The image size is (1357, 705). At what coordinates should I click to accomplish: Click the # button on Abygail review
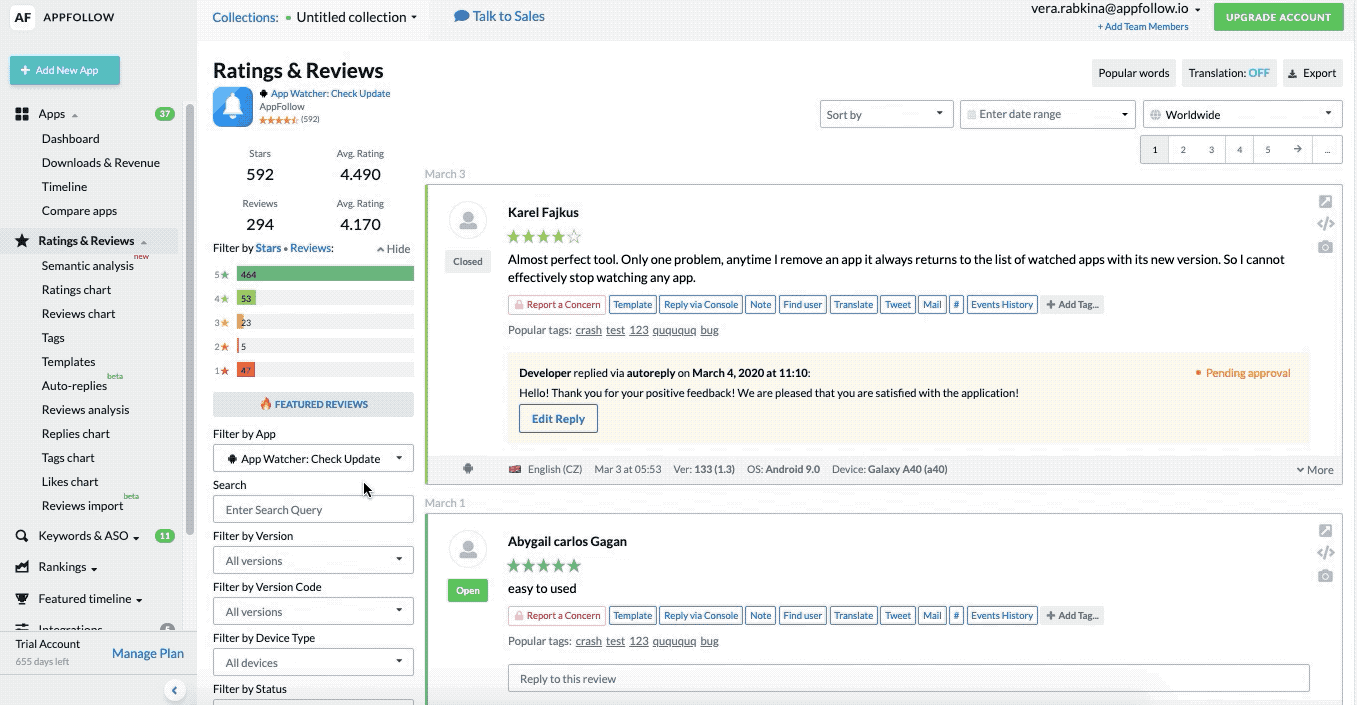click(956, 615)
